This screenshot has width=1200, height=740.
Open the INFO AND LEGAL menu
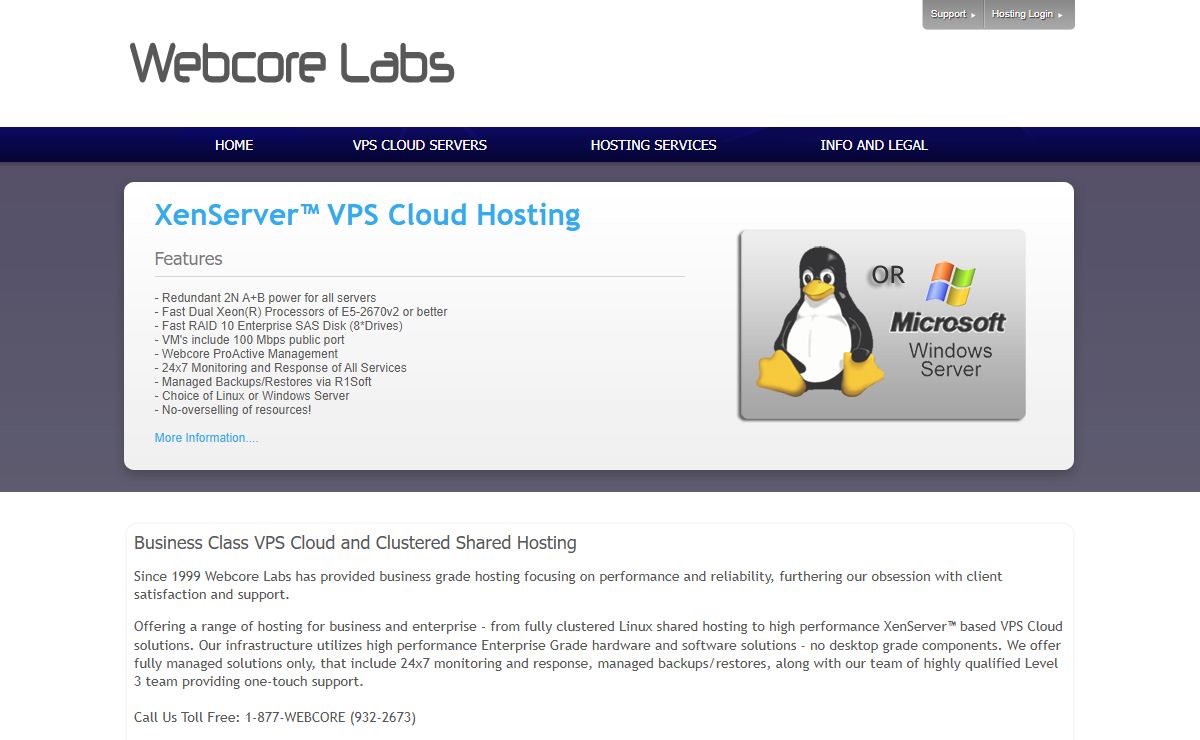pyautogui.click(x=874, y=145)
